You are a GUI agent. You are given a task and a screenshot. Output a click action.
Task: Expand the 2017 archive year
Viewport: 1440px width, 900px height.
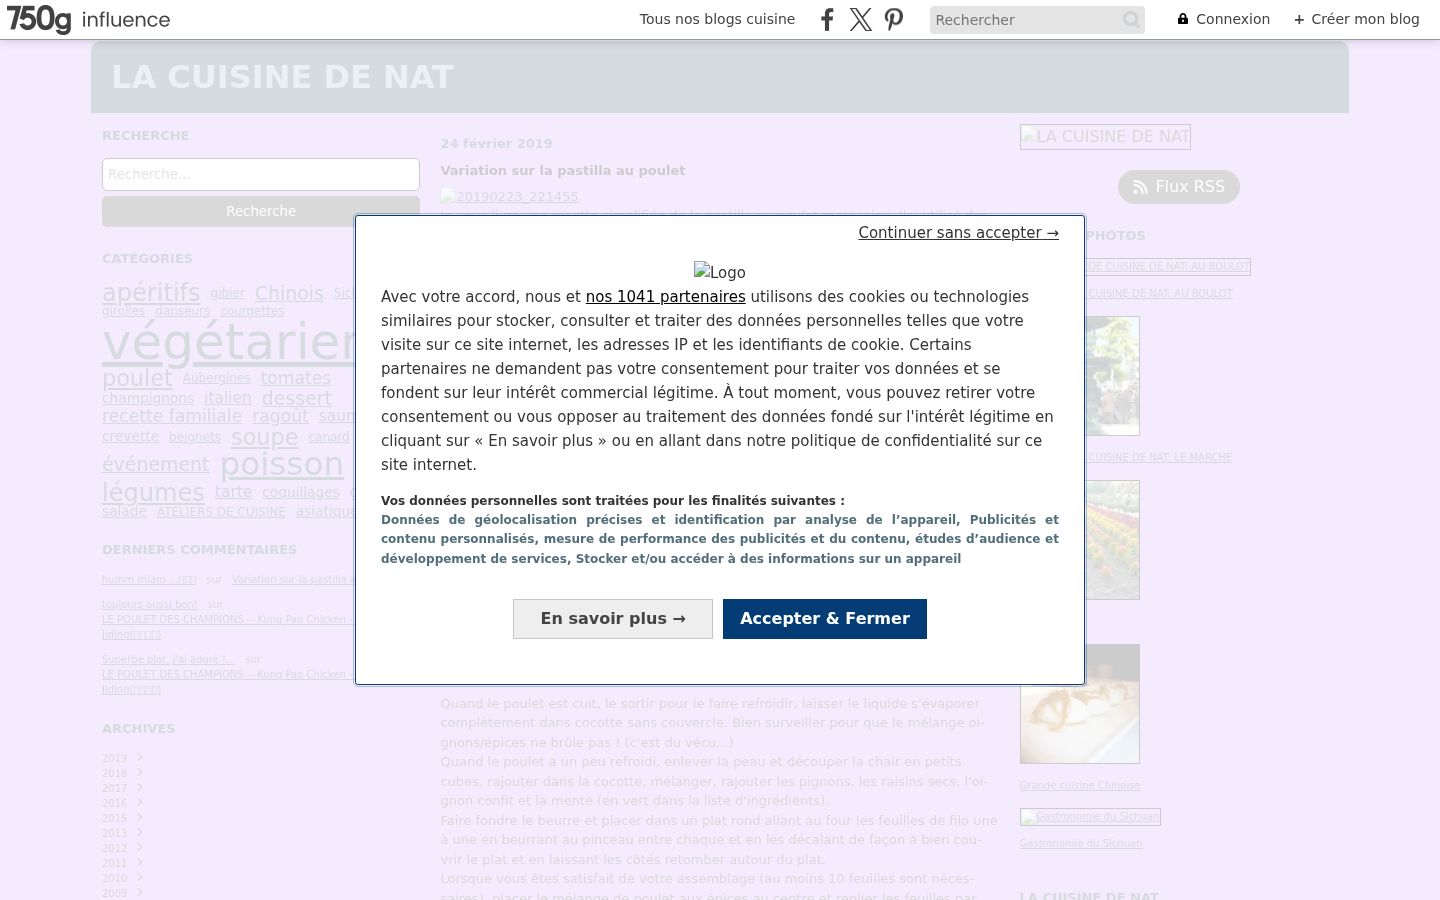[x=140, y=787]
